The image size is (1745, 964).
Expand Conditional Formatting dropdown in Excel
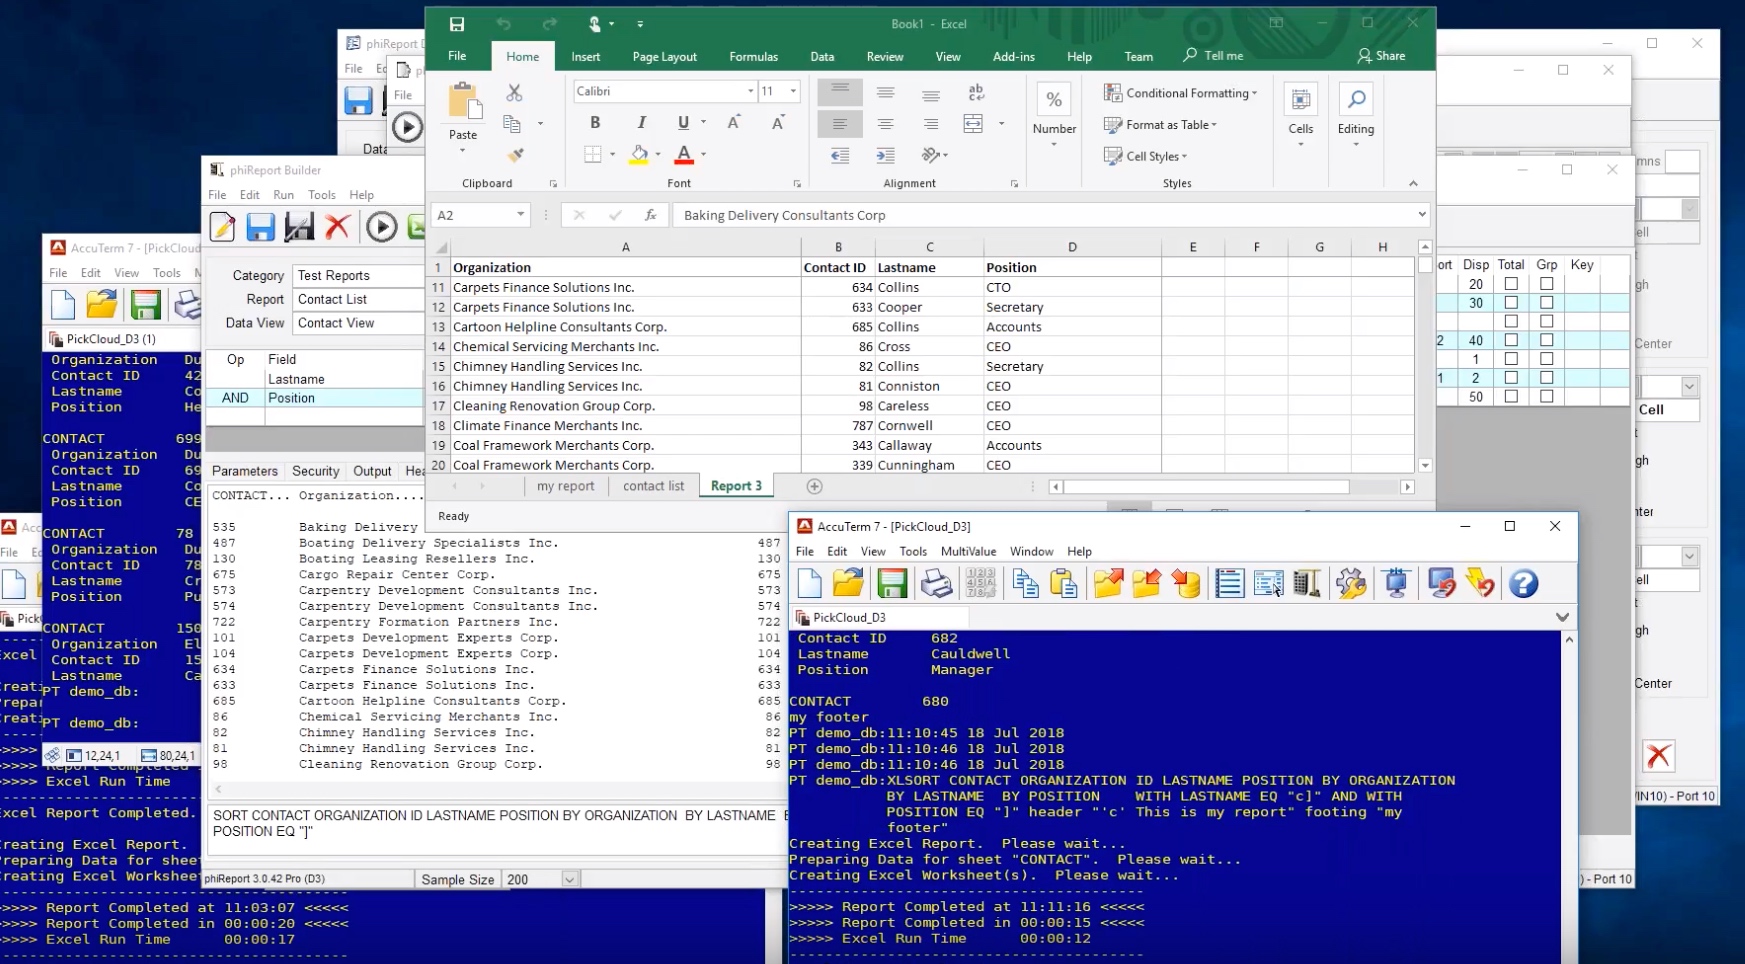click(x=1254, y=93)
